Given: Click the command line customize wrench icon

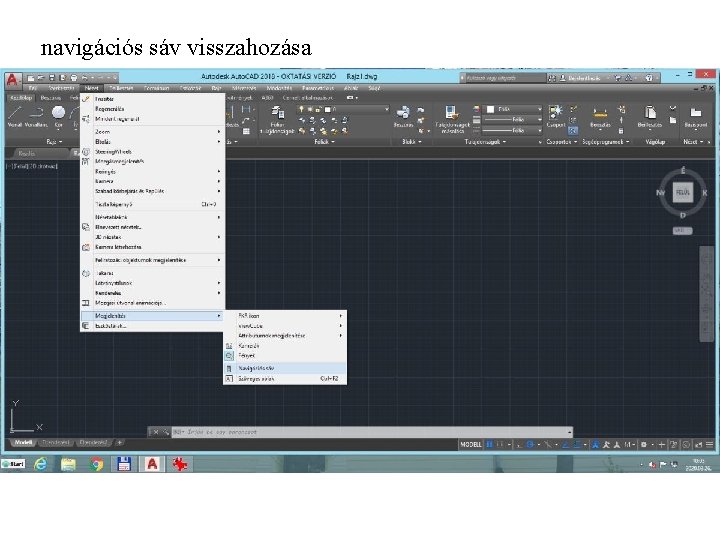Looking at the screenshot, I should tap(165, 432).
